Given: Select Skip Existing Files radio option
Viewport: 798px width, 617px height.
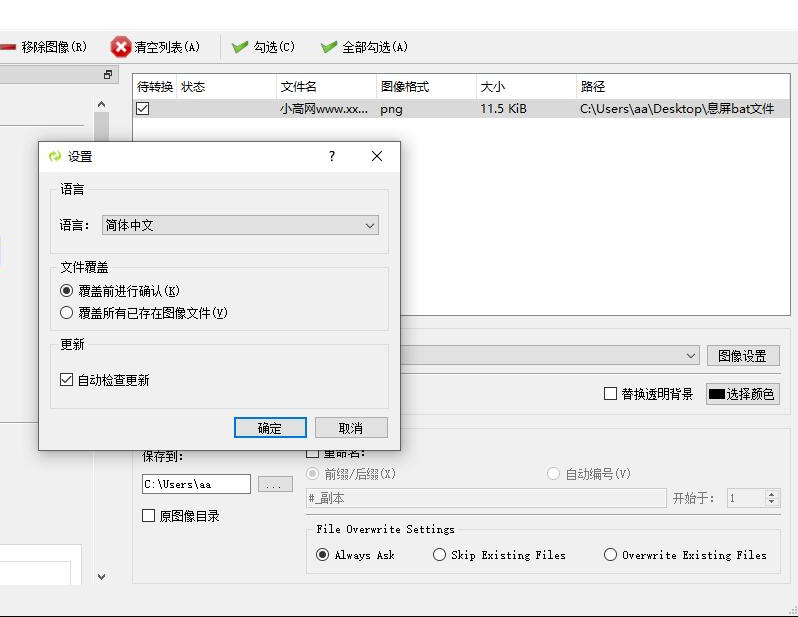Looking at the screenshot, I should 440,555.
